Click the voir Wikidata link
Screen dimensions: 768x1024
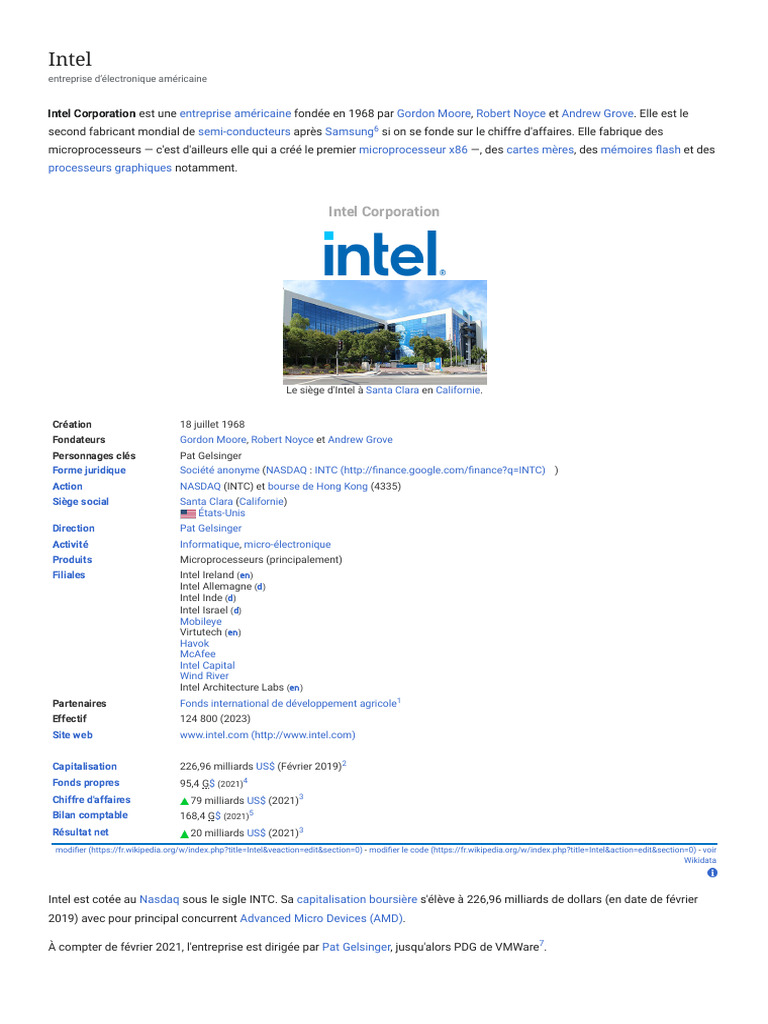(x=701, y=860)
